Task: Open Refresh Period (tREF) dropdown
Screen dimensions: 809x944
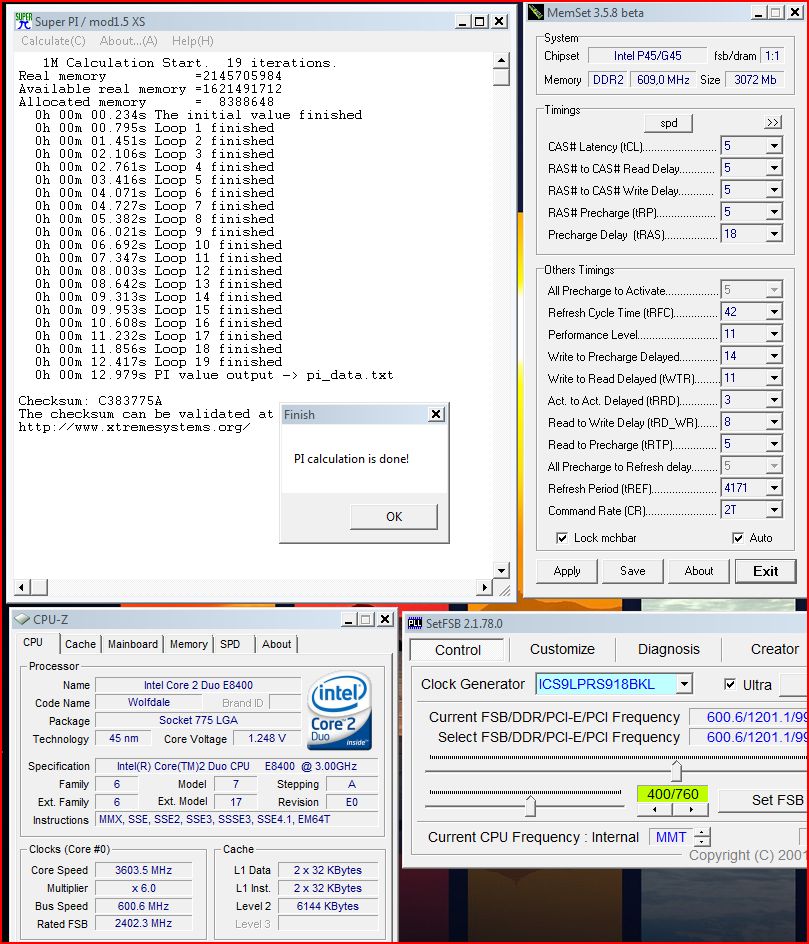Action: click(x=775, y=488)
